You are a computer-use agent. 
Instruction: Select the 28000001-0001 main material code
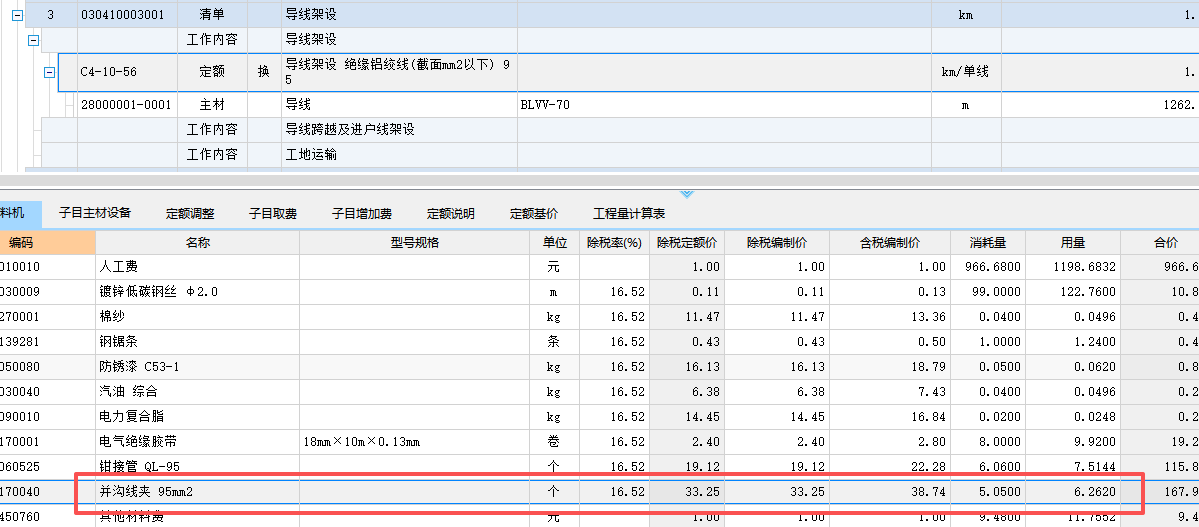point(127,105)
